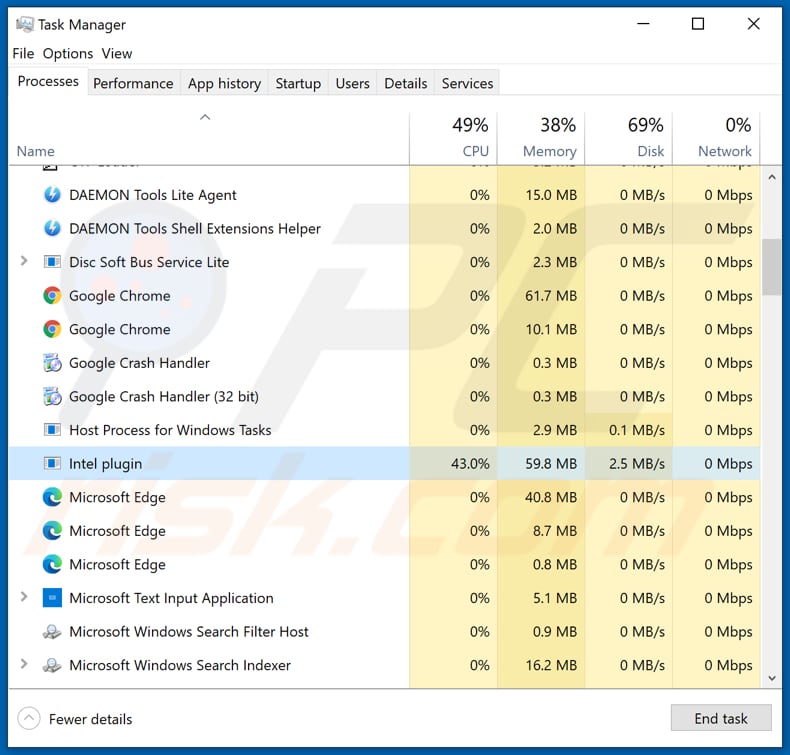The image size is (790, 755).
Task: Click the 59.8 MB memory value
Action: [551, 463]
